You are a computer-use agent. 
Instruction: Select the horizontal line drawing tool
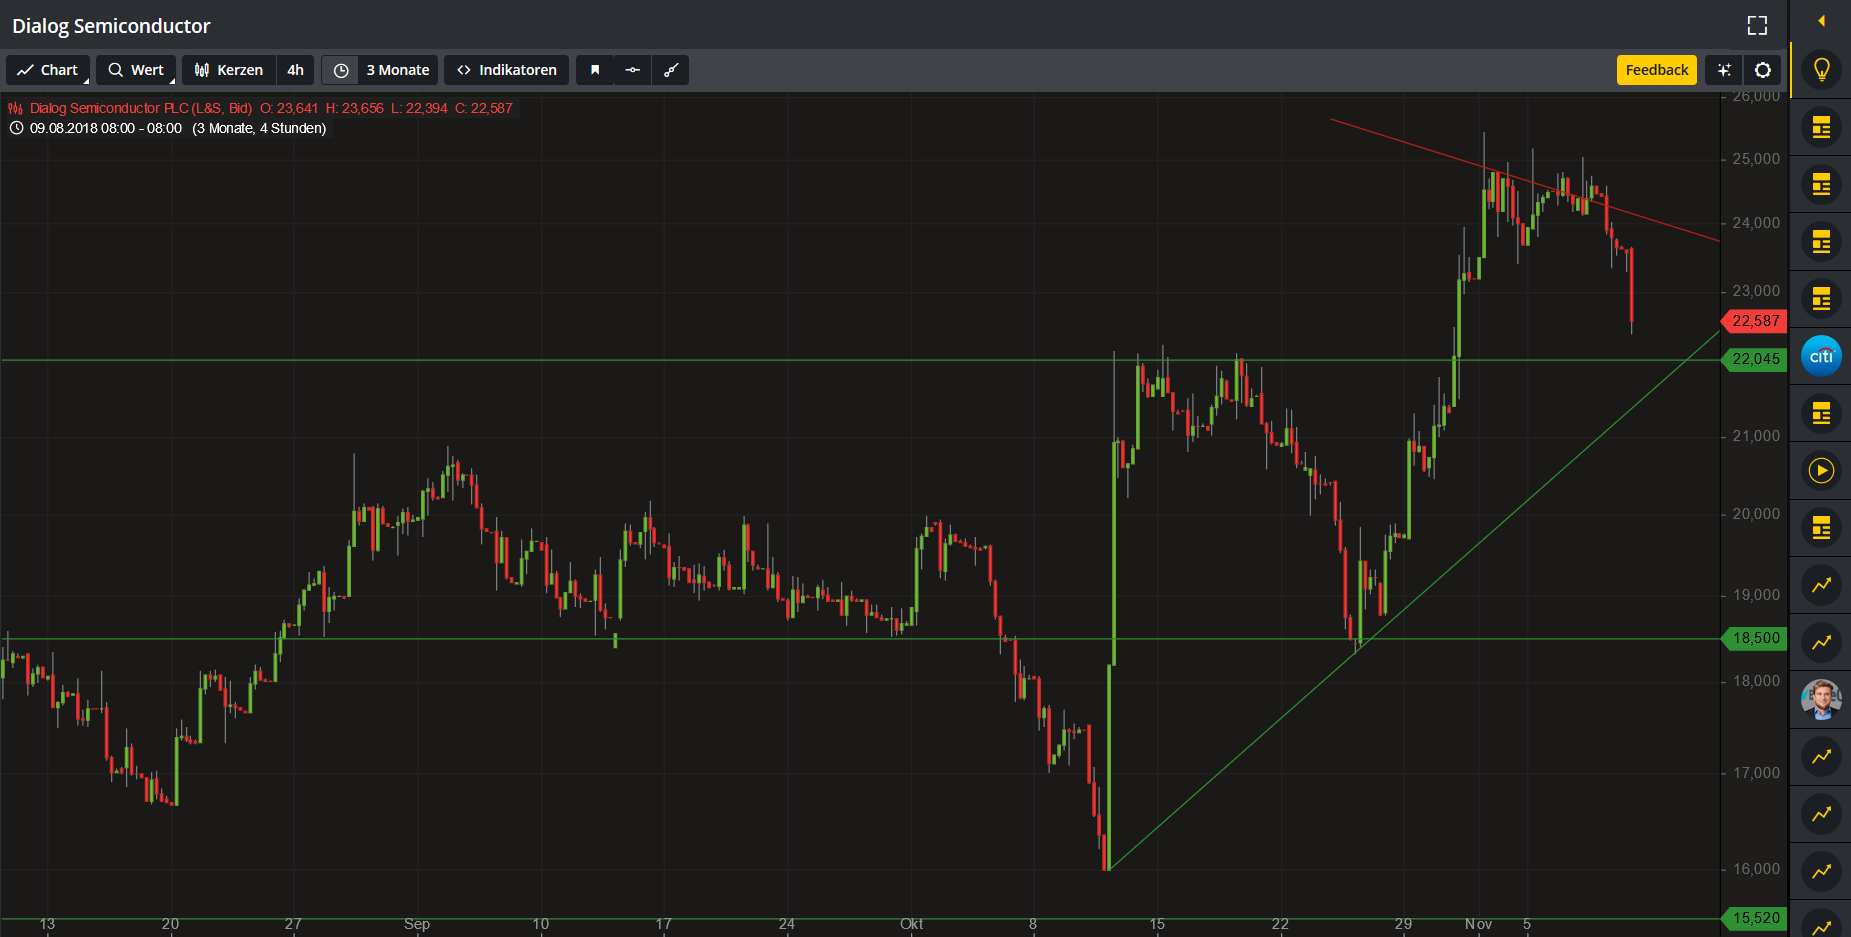tap(633, 70)
